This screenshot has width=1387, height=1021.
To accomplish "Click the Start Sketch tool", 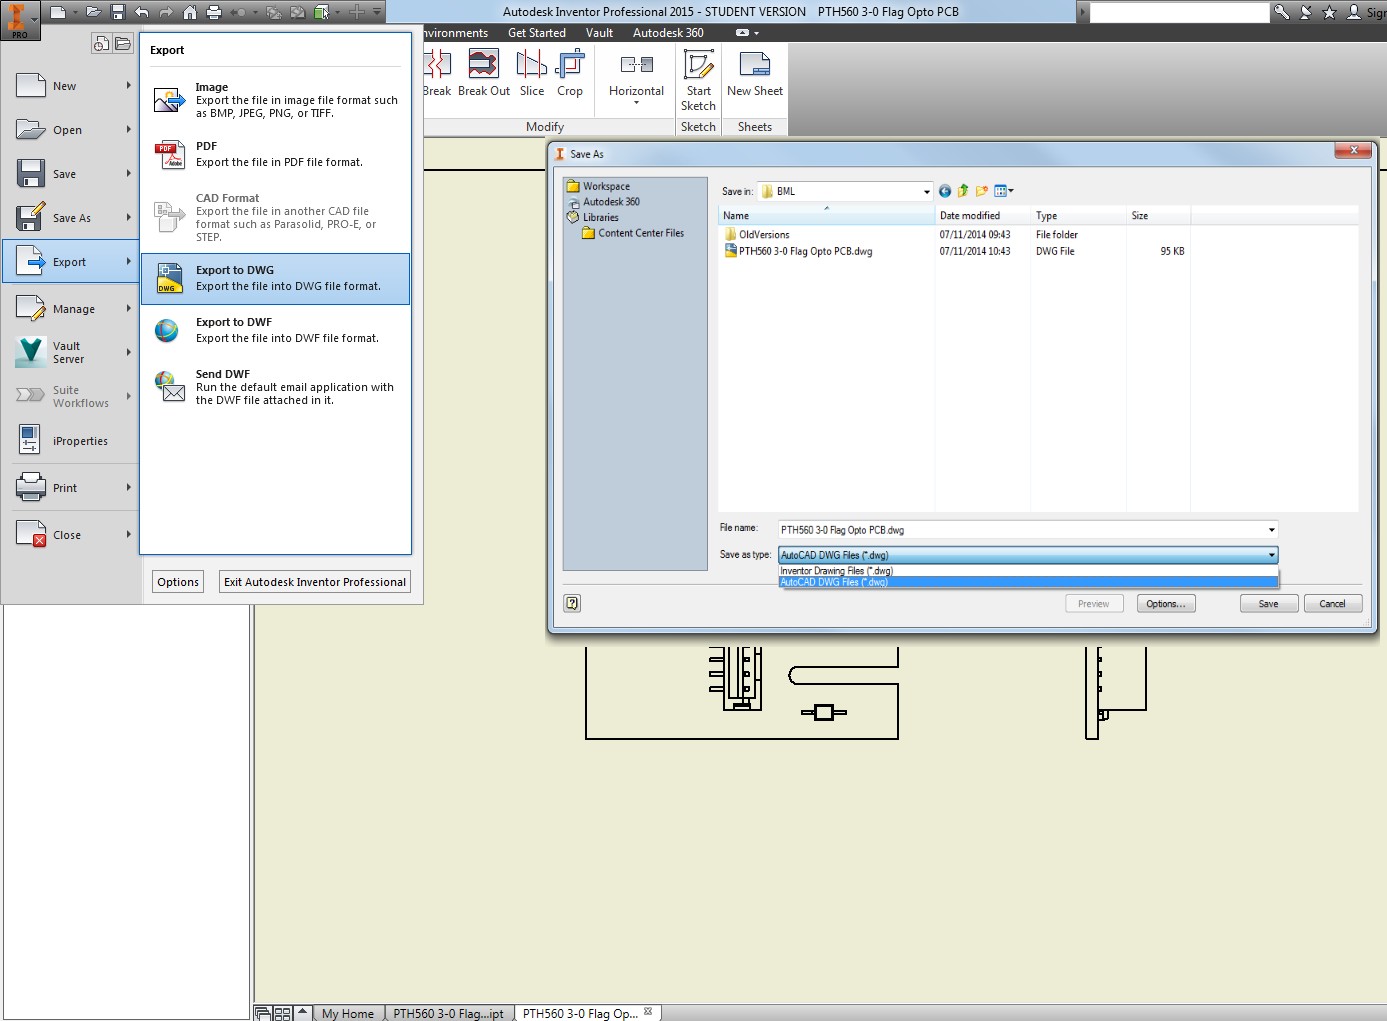I will tap(698, 80).
